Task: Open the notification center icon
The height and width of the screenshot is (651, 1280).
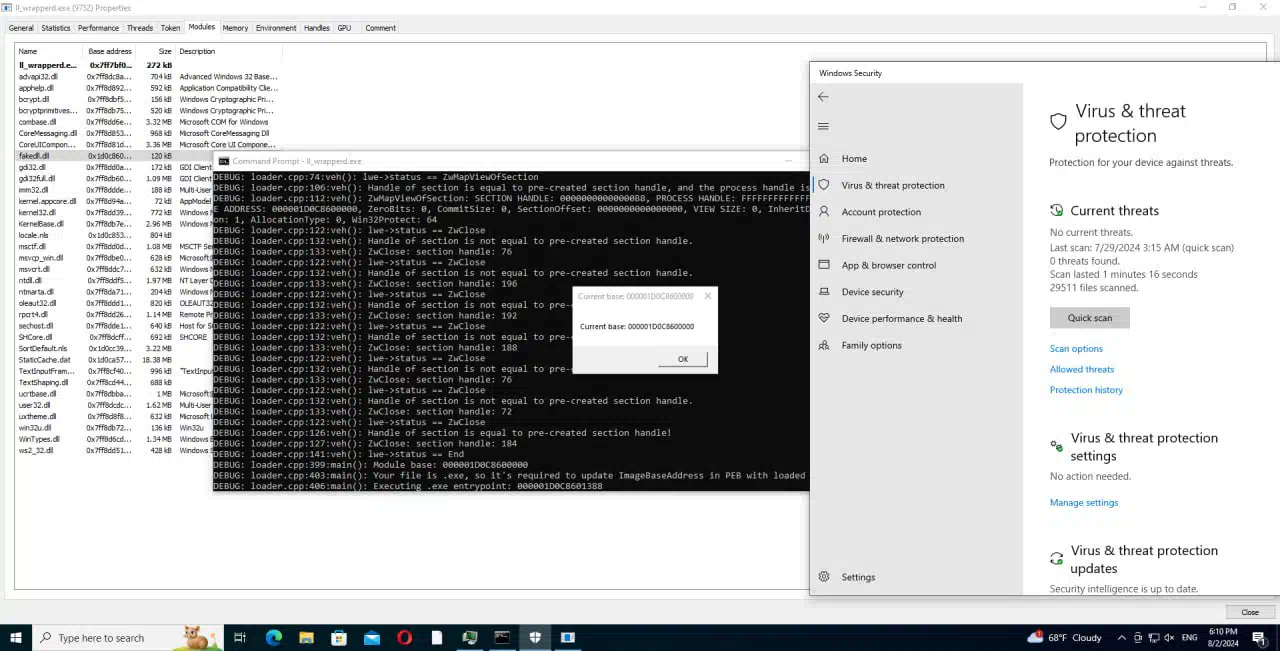Action: tap(1259, 638)
